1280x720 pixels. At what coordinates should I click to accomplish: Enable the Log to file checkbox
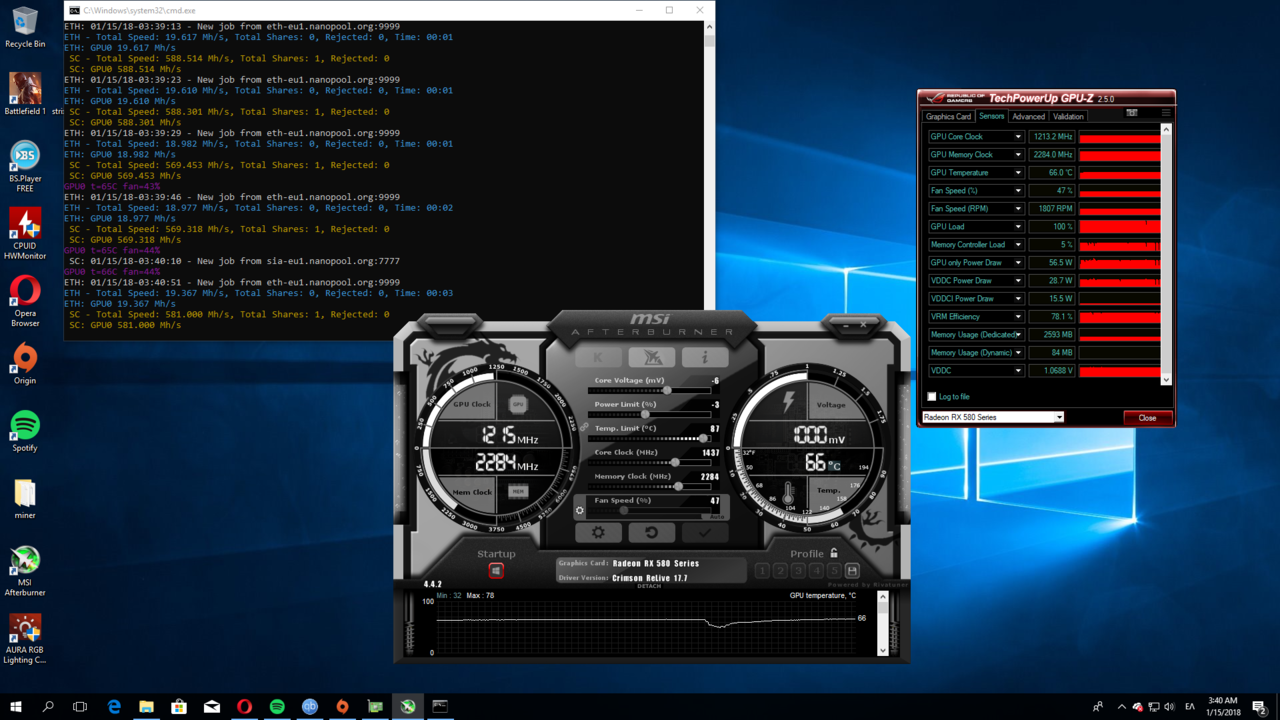pyautogui.click(x=932, y=397)
